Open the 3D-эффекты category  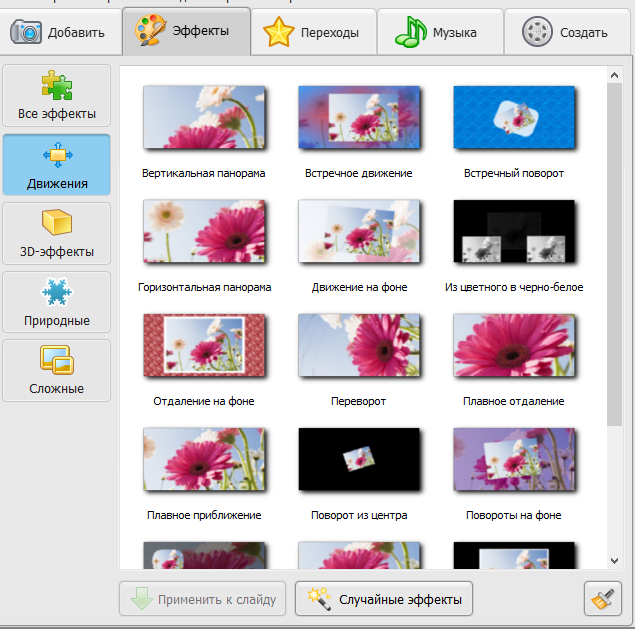coord(57,234)
